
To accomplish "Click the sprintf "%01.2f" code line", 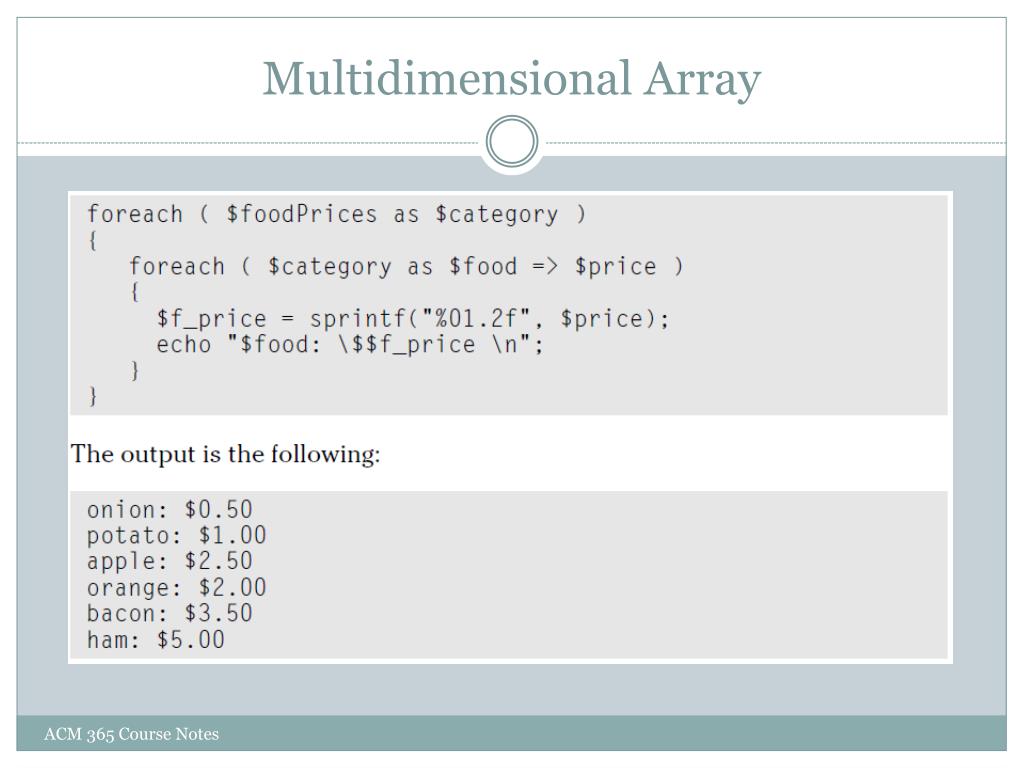I will pyautogui.click(x=413, y=319).
